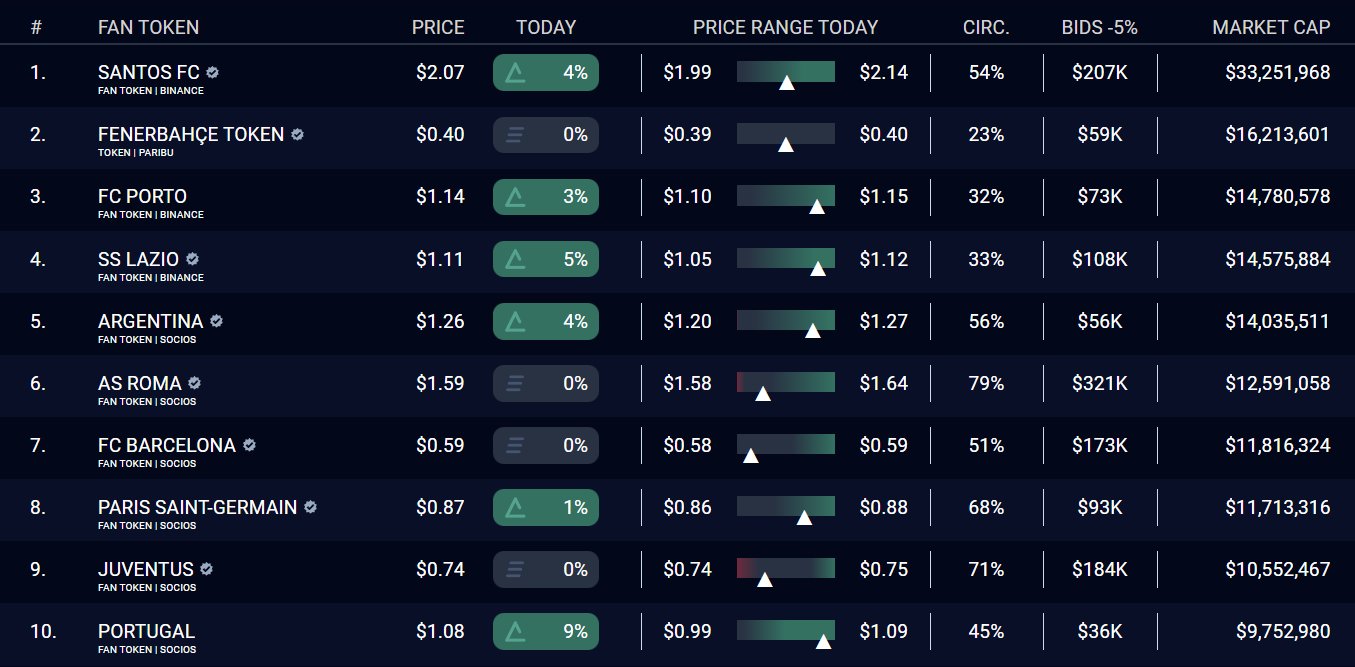Click Santos FC price range marker
1355x667 pixels.
pos(787,82)
